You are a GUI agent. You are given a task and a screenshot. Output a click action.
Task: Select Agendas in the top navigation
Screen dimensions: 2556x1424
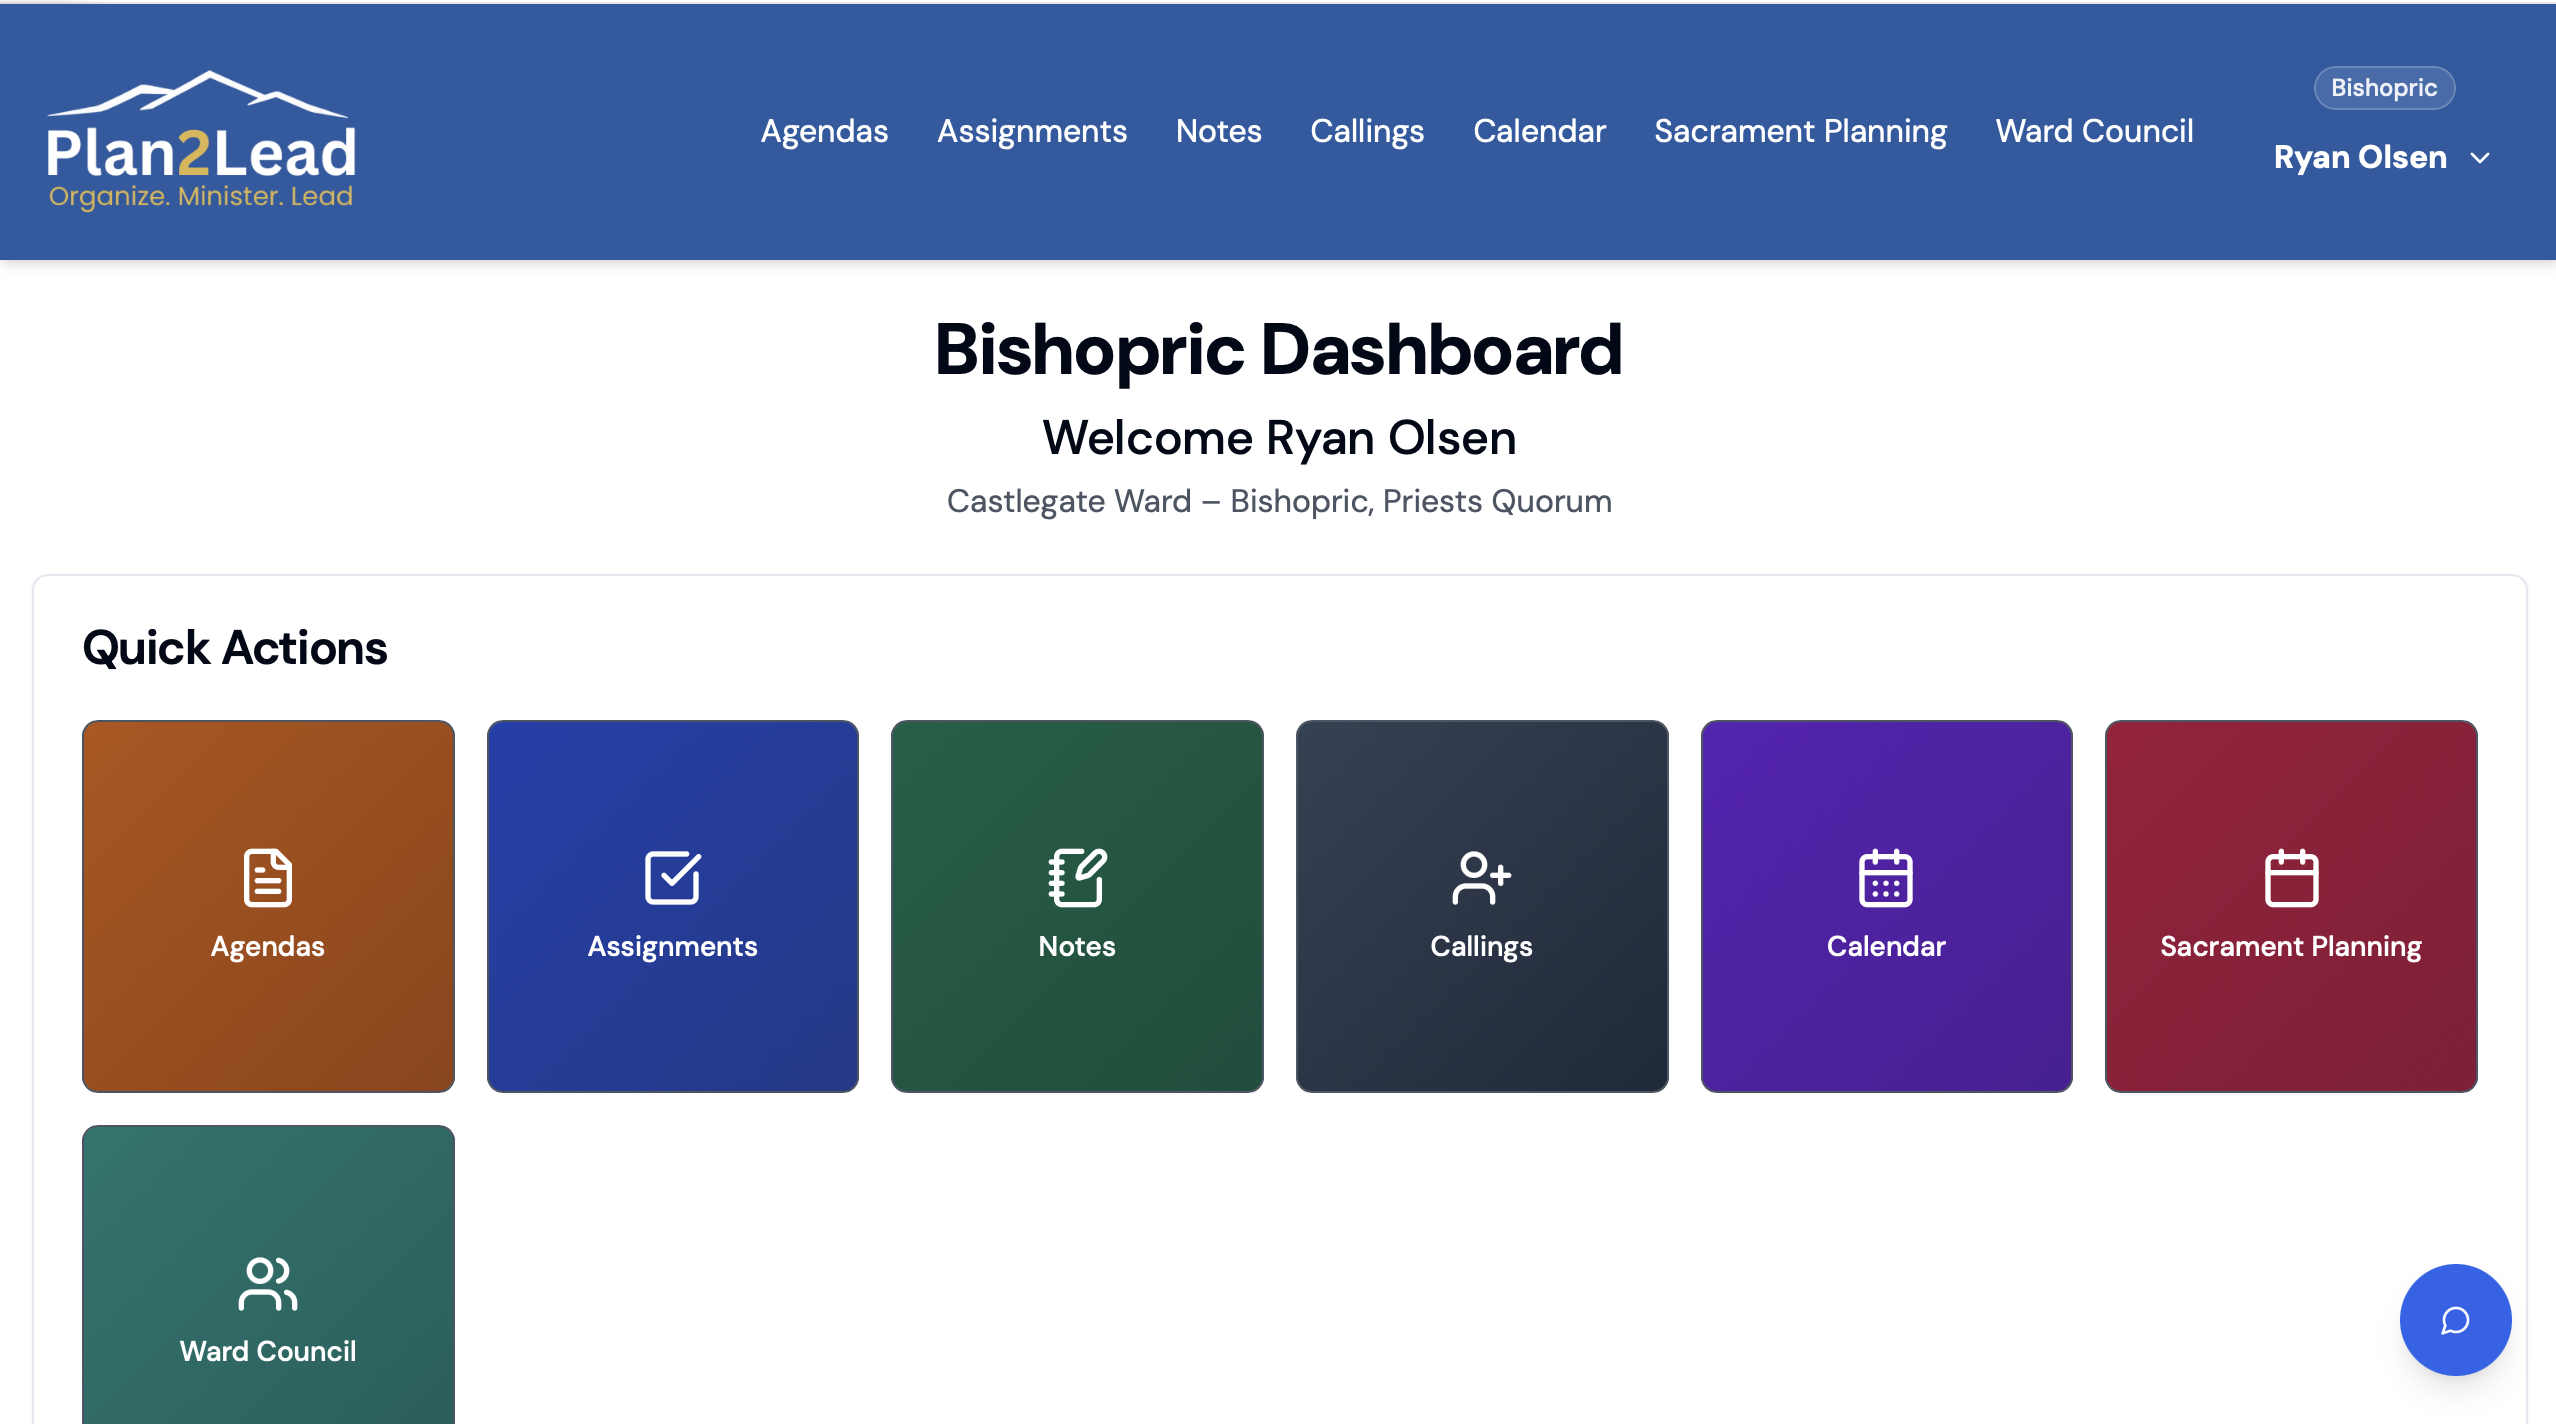(x=824, y=131)
